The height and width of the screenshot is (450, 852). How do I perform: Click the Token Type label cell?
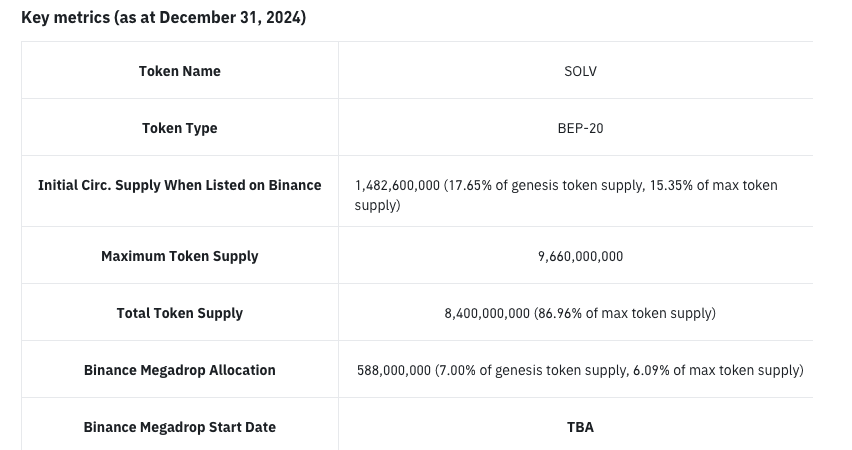pyautogui.click(x=180, y=128)
